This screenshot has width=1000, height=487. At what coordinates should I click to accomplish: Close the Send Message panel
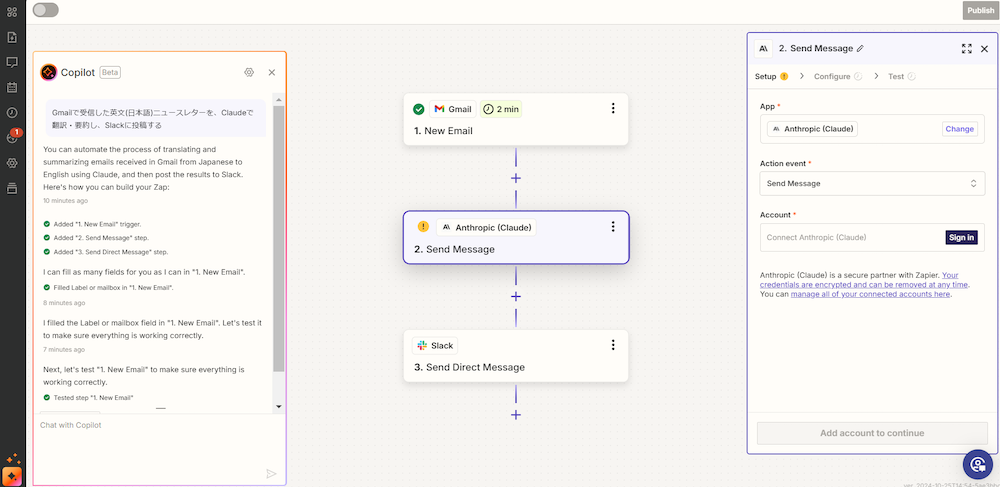[x=984, y=48]
